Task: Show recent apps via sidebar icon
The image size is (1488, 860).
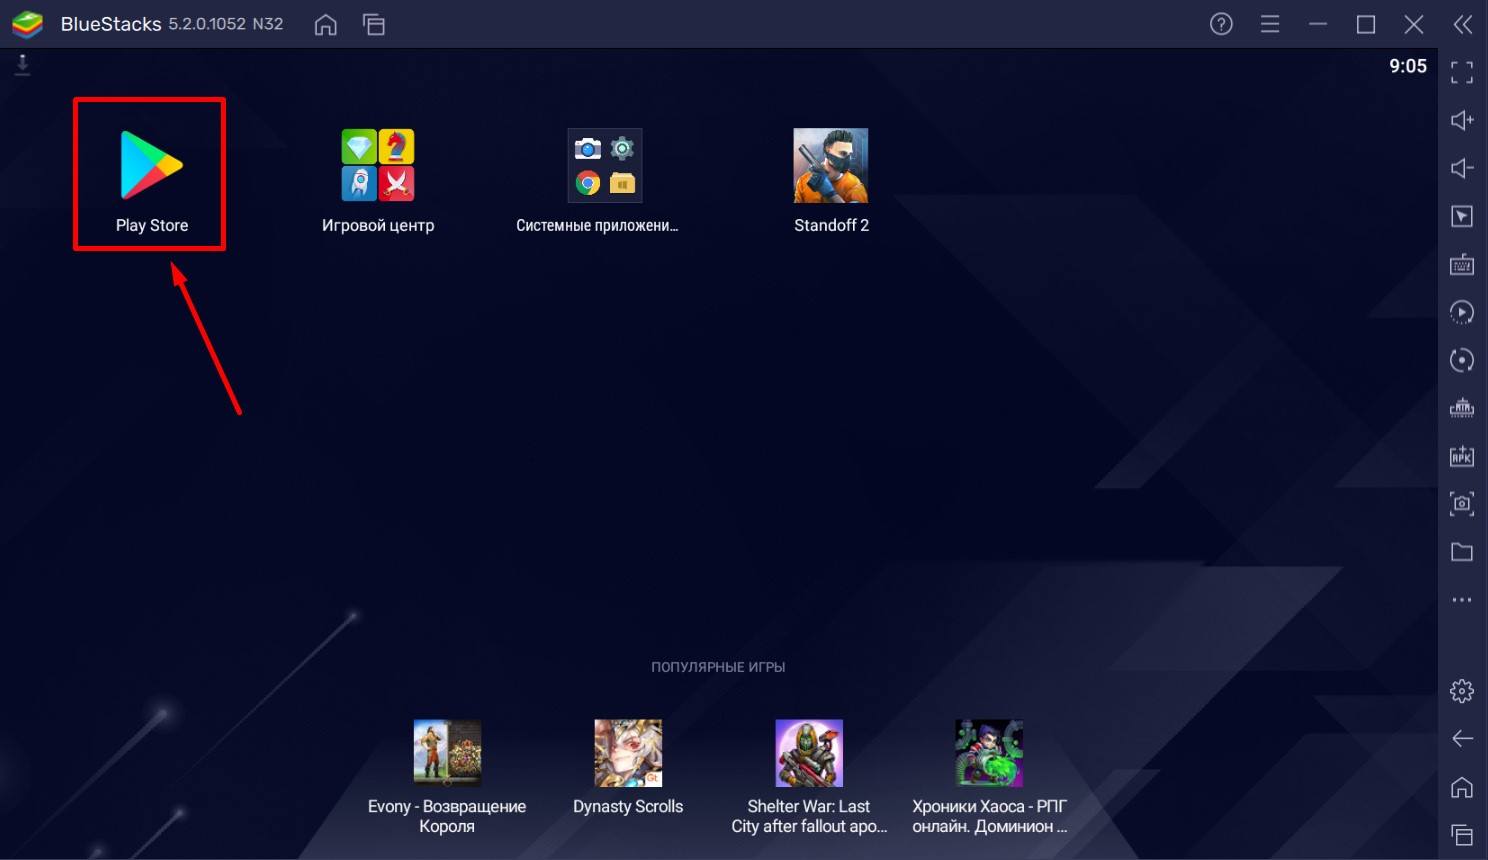Action: (x=1462, y=834)
